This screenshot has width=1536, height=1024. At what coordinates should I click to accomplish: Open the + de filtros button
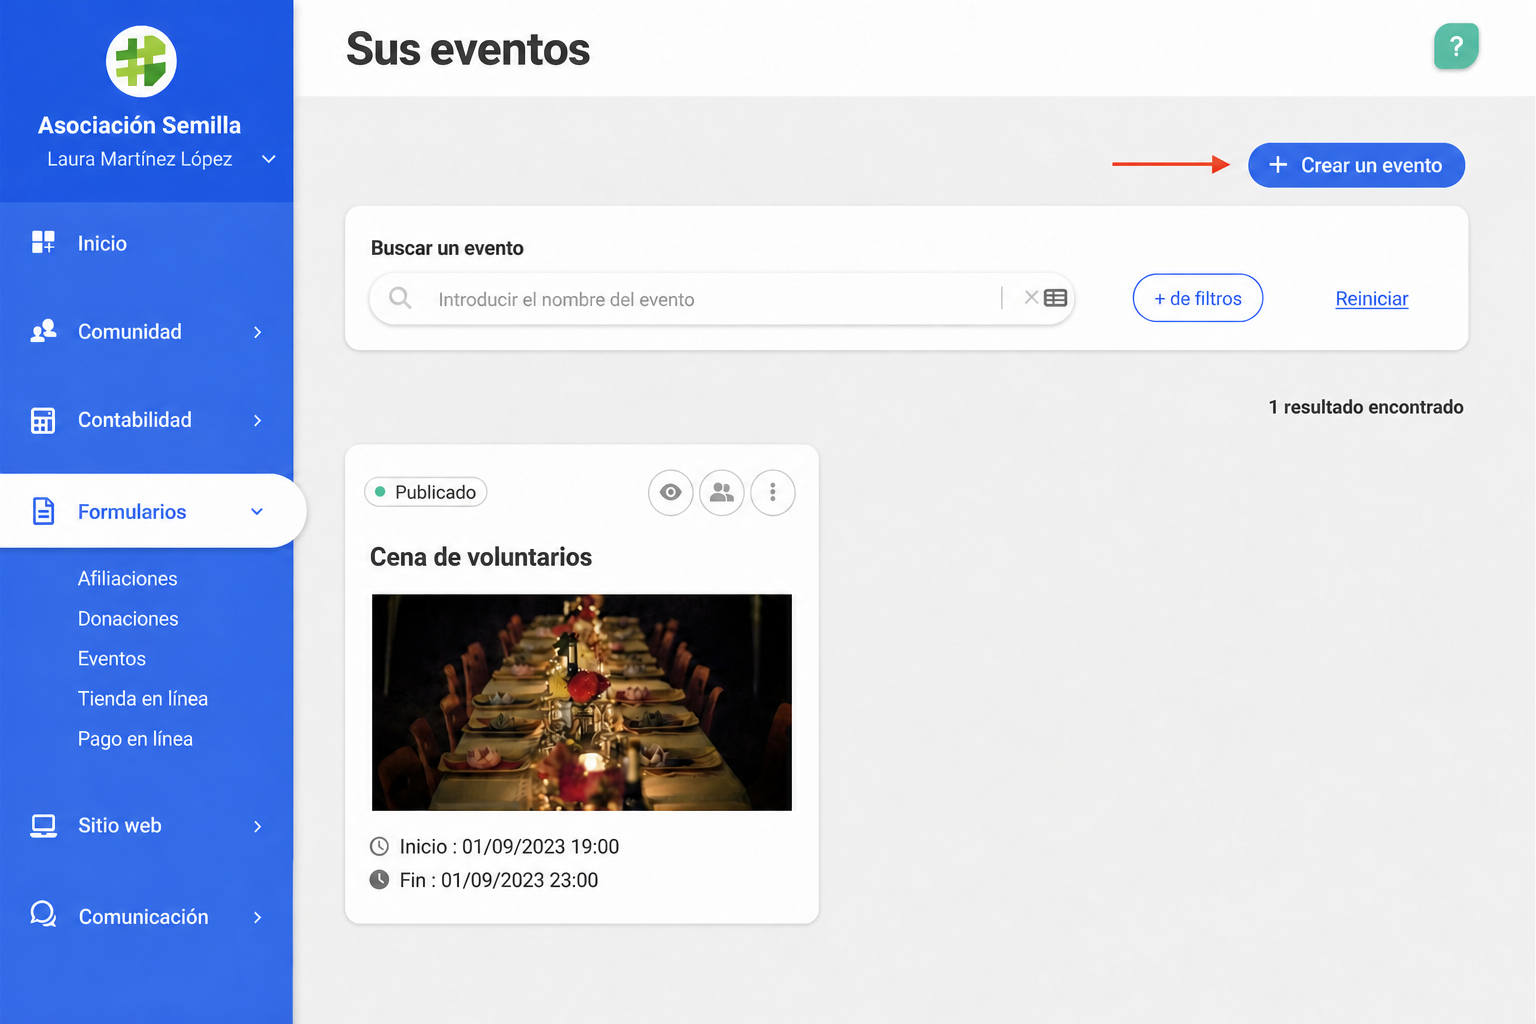[1198, 298]
